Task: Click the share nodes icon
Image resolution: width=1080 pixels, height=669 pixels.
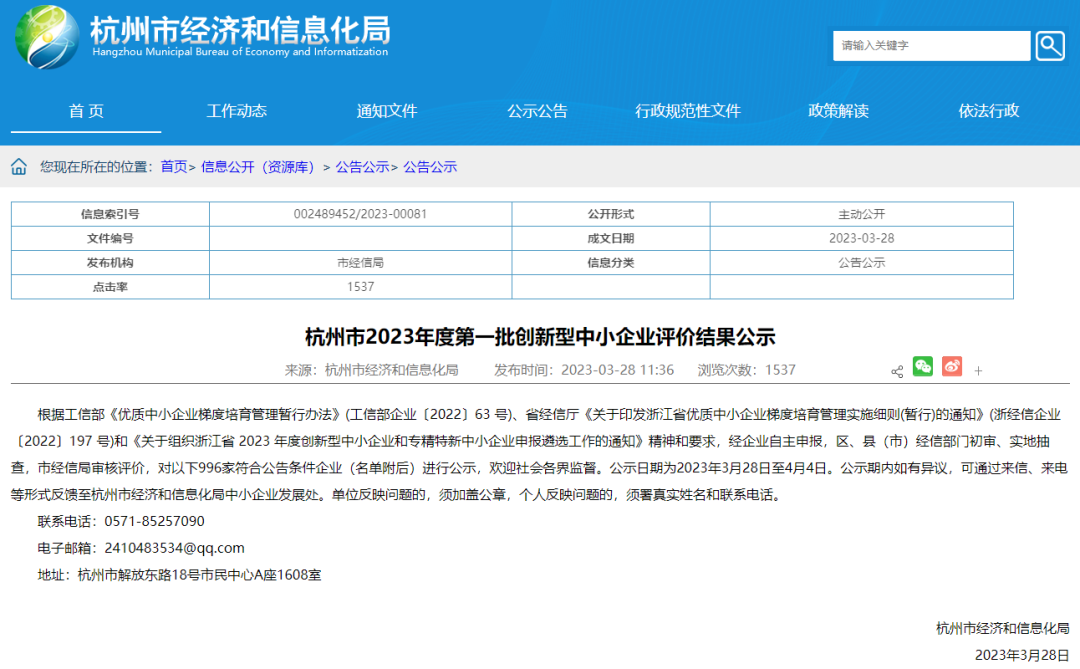Action: (897, 371)
